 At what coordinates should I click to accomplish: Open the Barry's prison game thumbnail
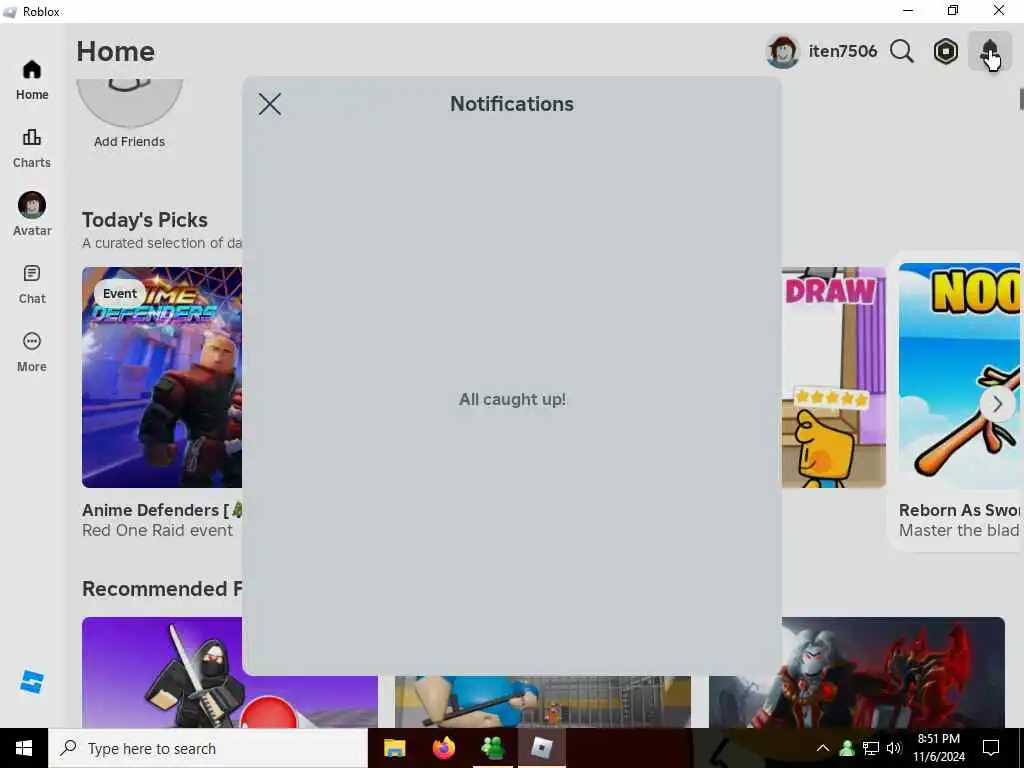[543, 701]
